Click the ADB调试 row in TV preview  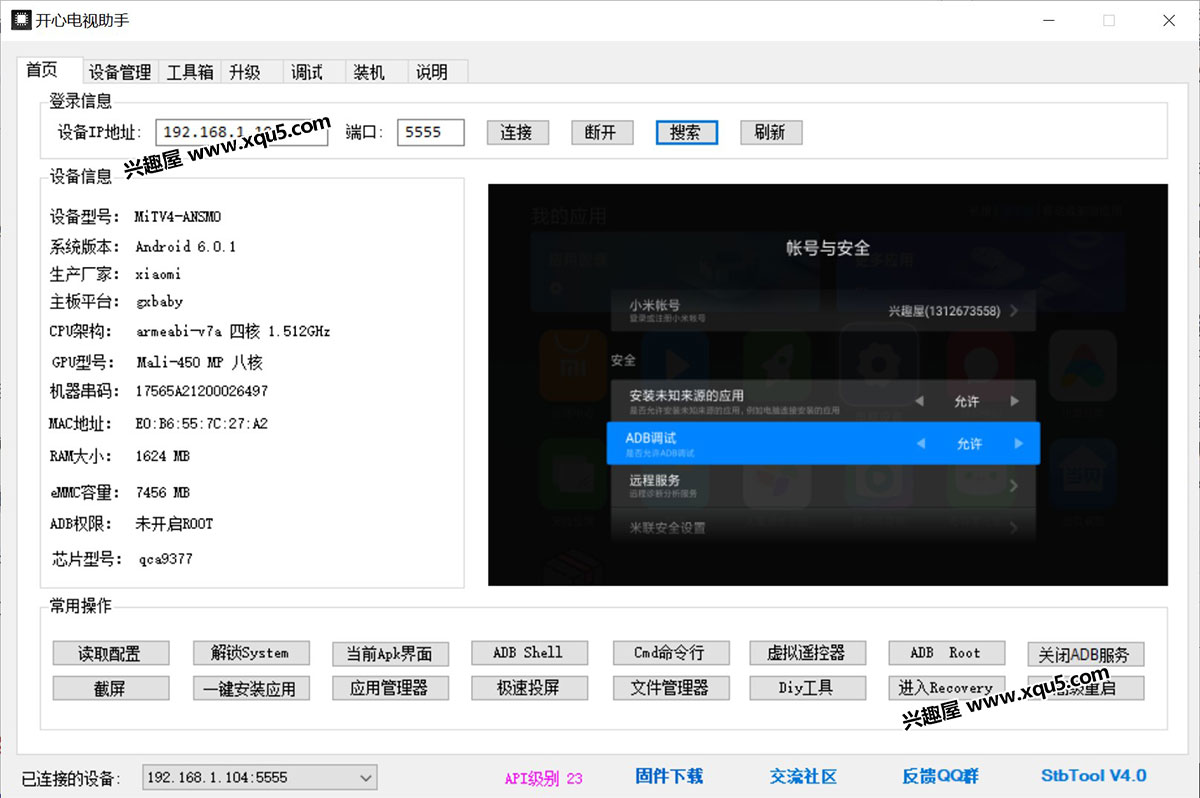824,443
